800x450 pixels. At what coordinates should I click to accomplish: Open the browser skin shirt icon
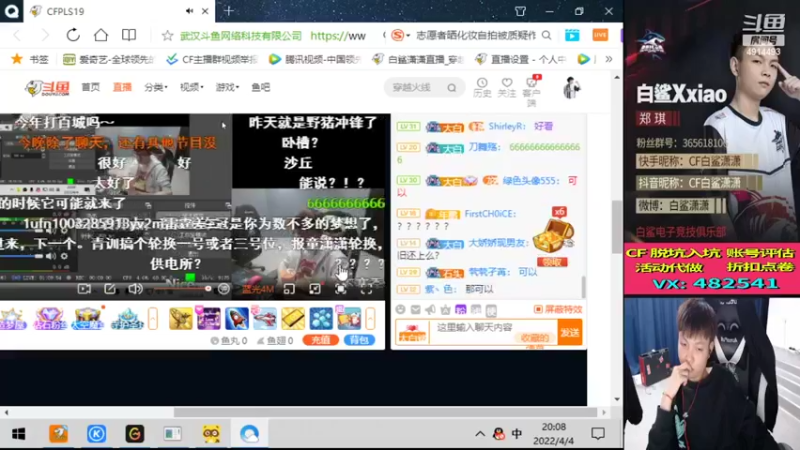(x=520, y=11)
